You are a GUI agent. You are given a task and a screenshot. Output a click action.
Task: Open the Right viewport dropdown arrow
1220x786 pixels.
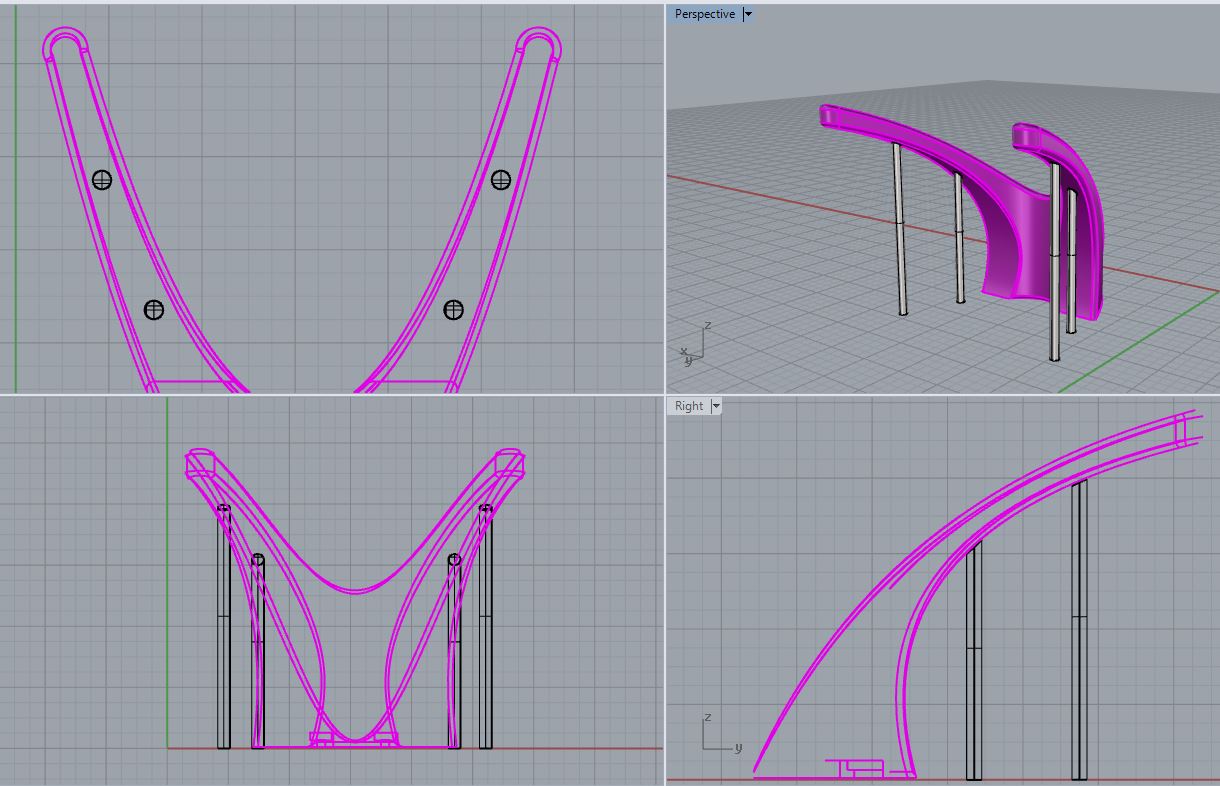tap(716, 406)
